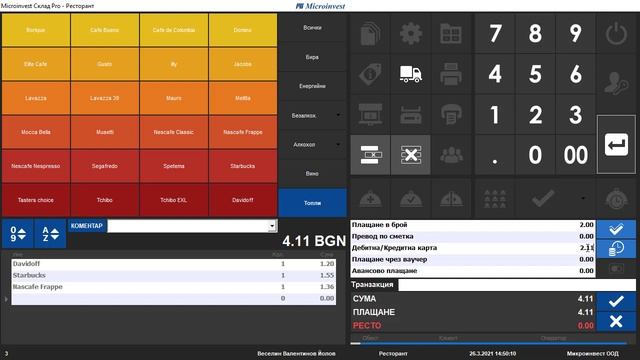
Task: Add Tasters choice product tile
Action: pos(36,200)
